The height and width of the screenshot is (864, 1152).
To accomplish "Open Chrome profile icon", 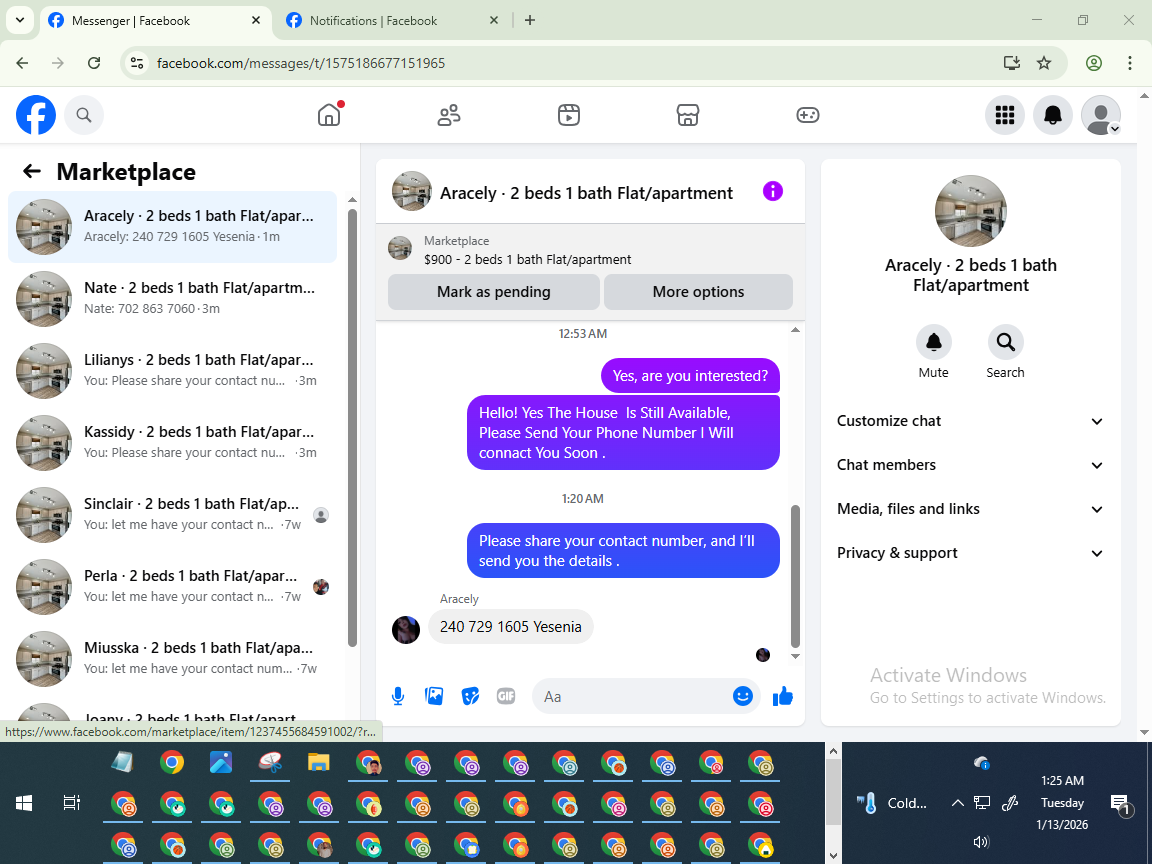I will [x=1094, y=63].
